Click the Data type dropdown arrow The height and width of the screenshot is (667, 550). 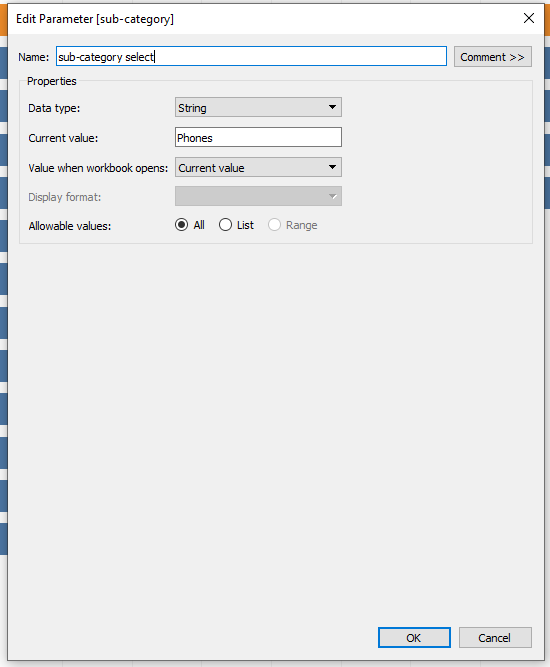333,107
